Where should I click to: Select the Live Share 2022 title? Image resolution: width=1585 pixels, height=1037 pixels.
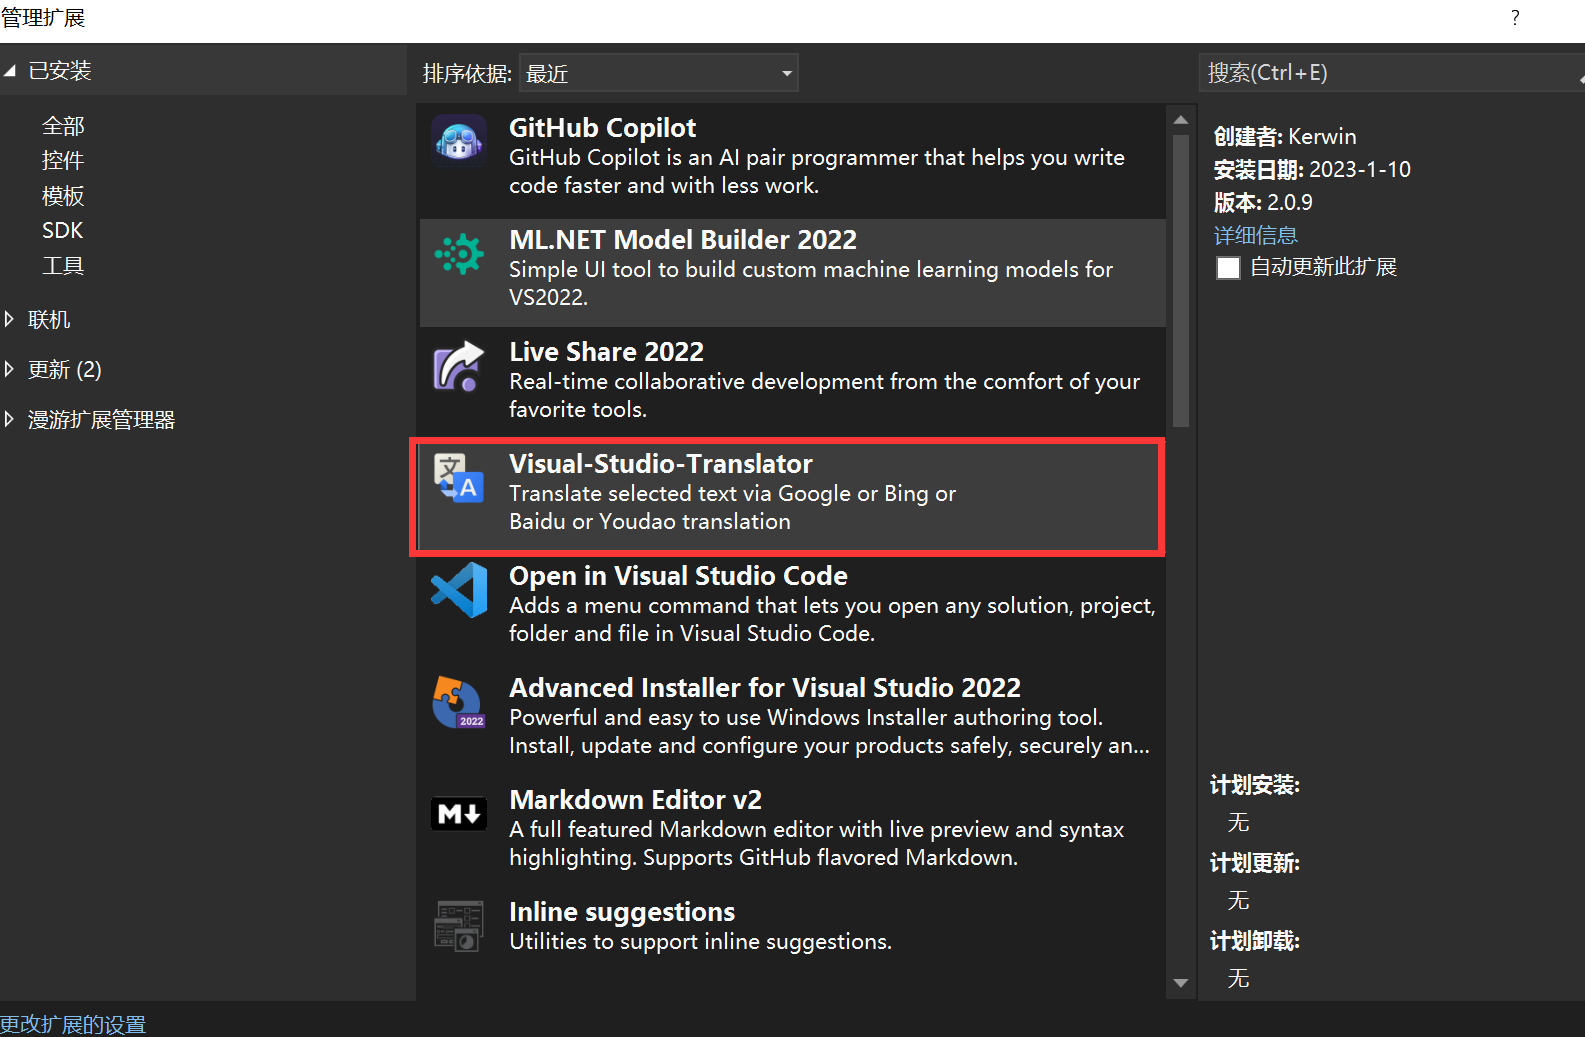coord(606,352)
